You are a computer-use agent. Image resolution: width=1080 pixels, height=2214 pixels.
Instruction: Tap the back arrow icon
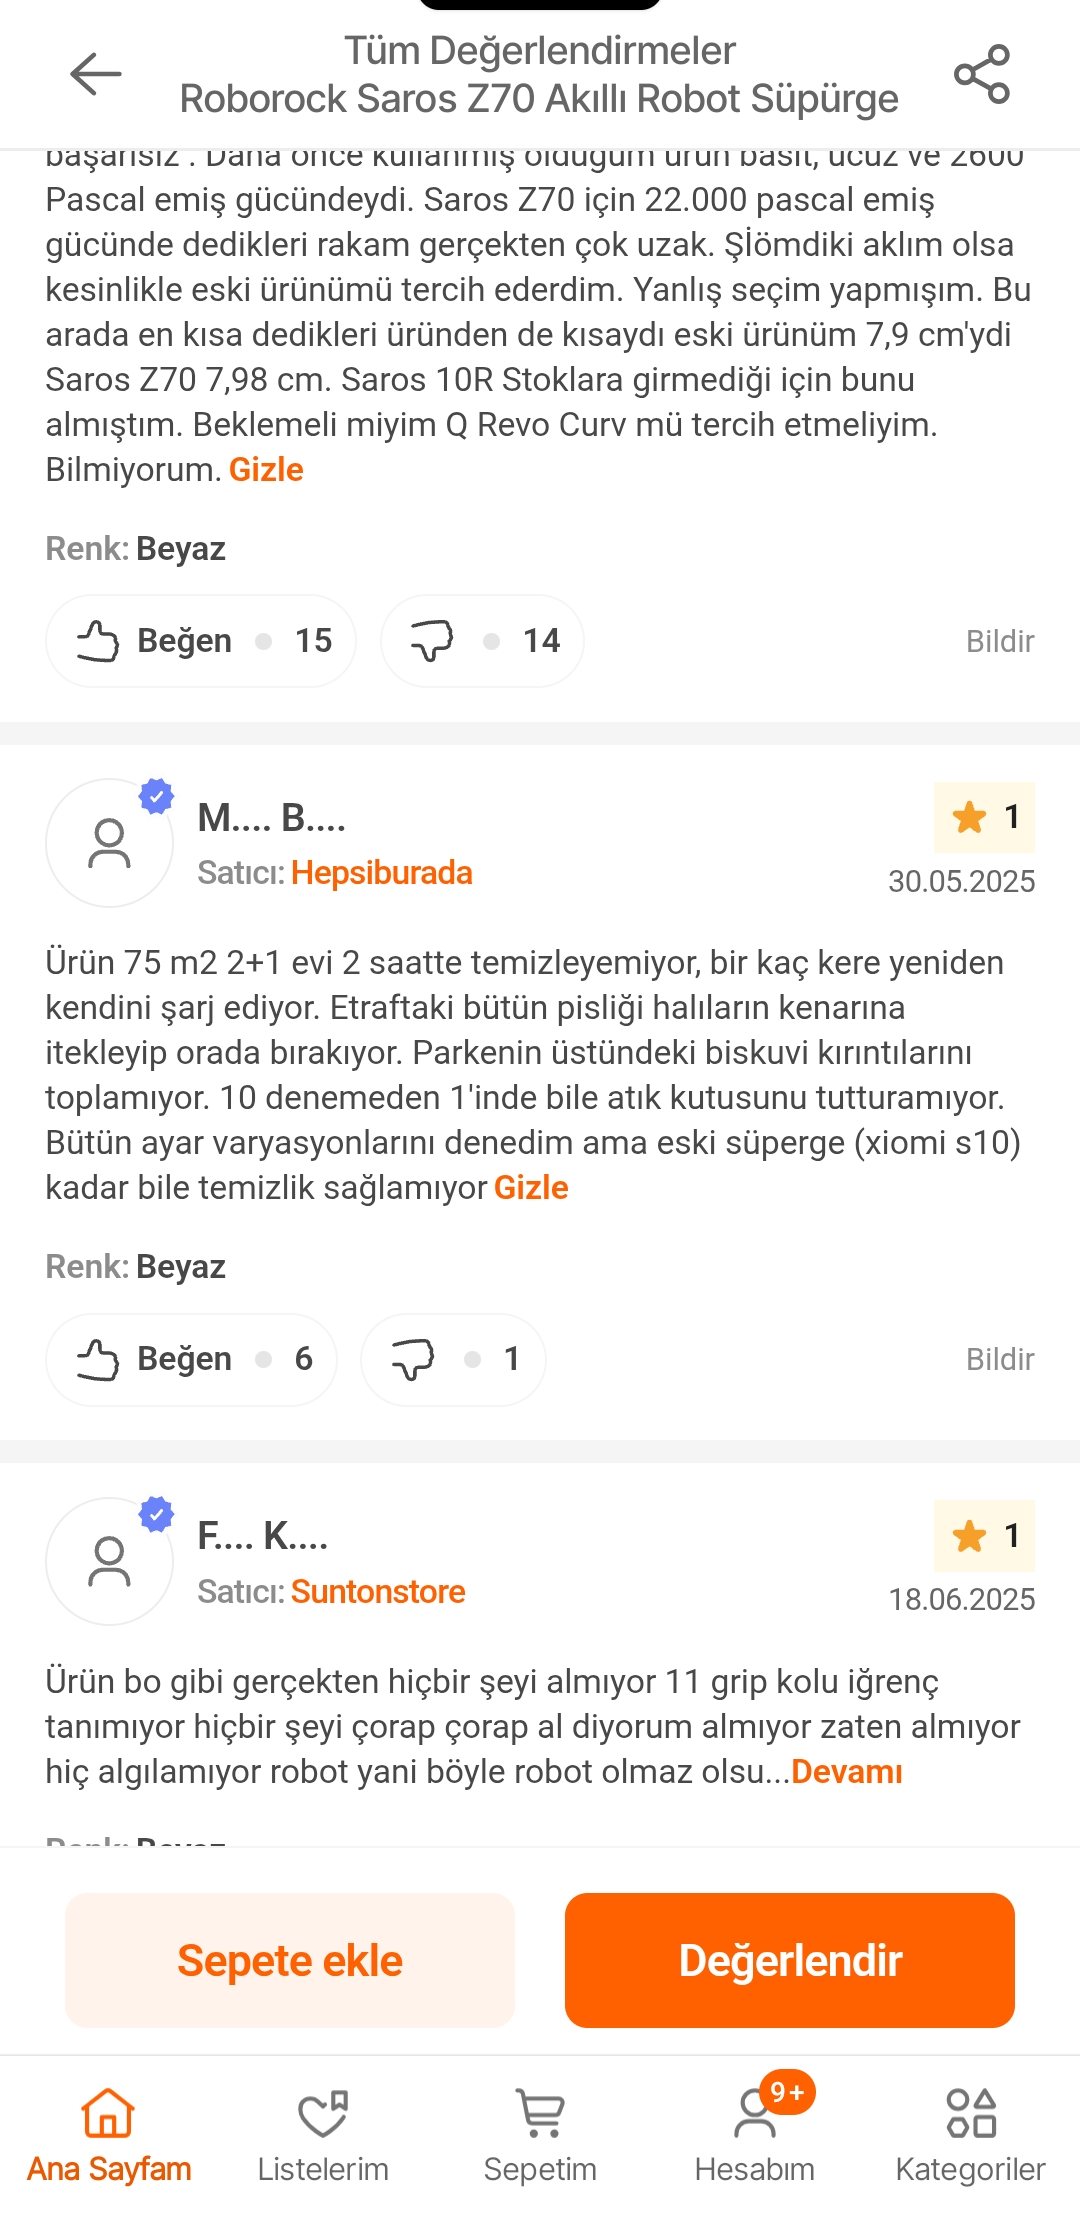point(96,74)
